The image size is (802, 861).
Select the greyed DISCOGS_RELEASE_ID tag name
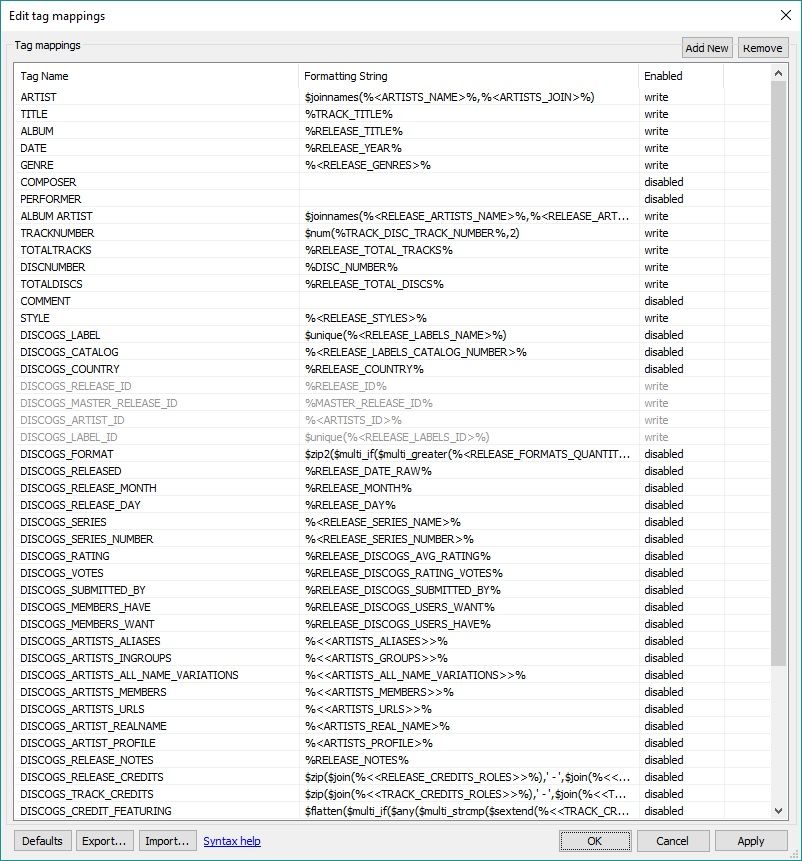click(76, 386)
